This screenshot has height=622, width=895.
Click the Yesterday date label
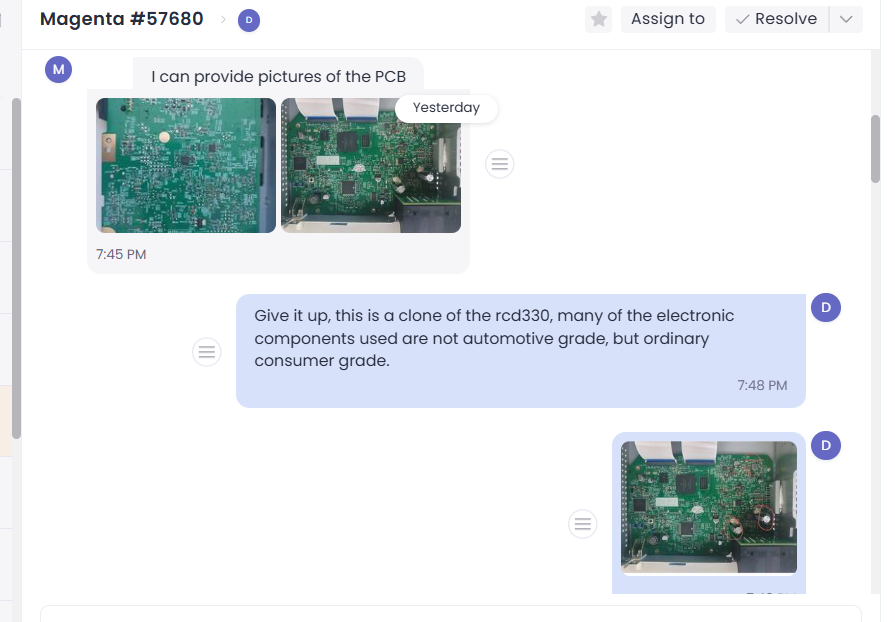[446, 108]
